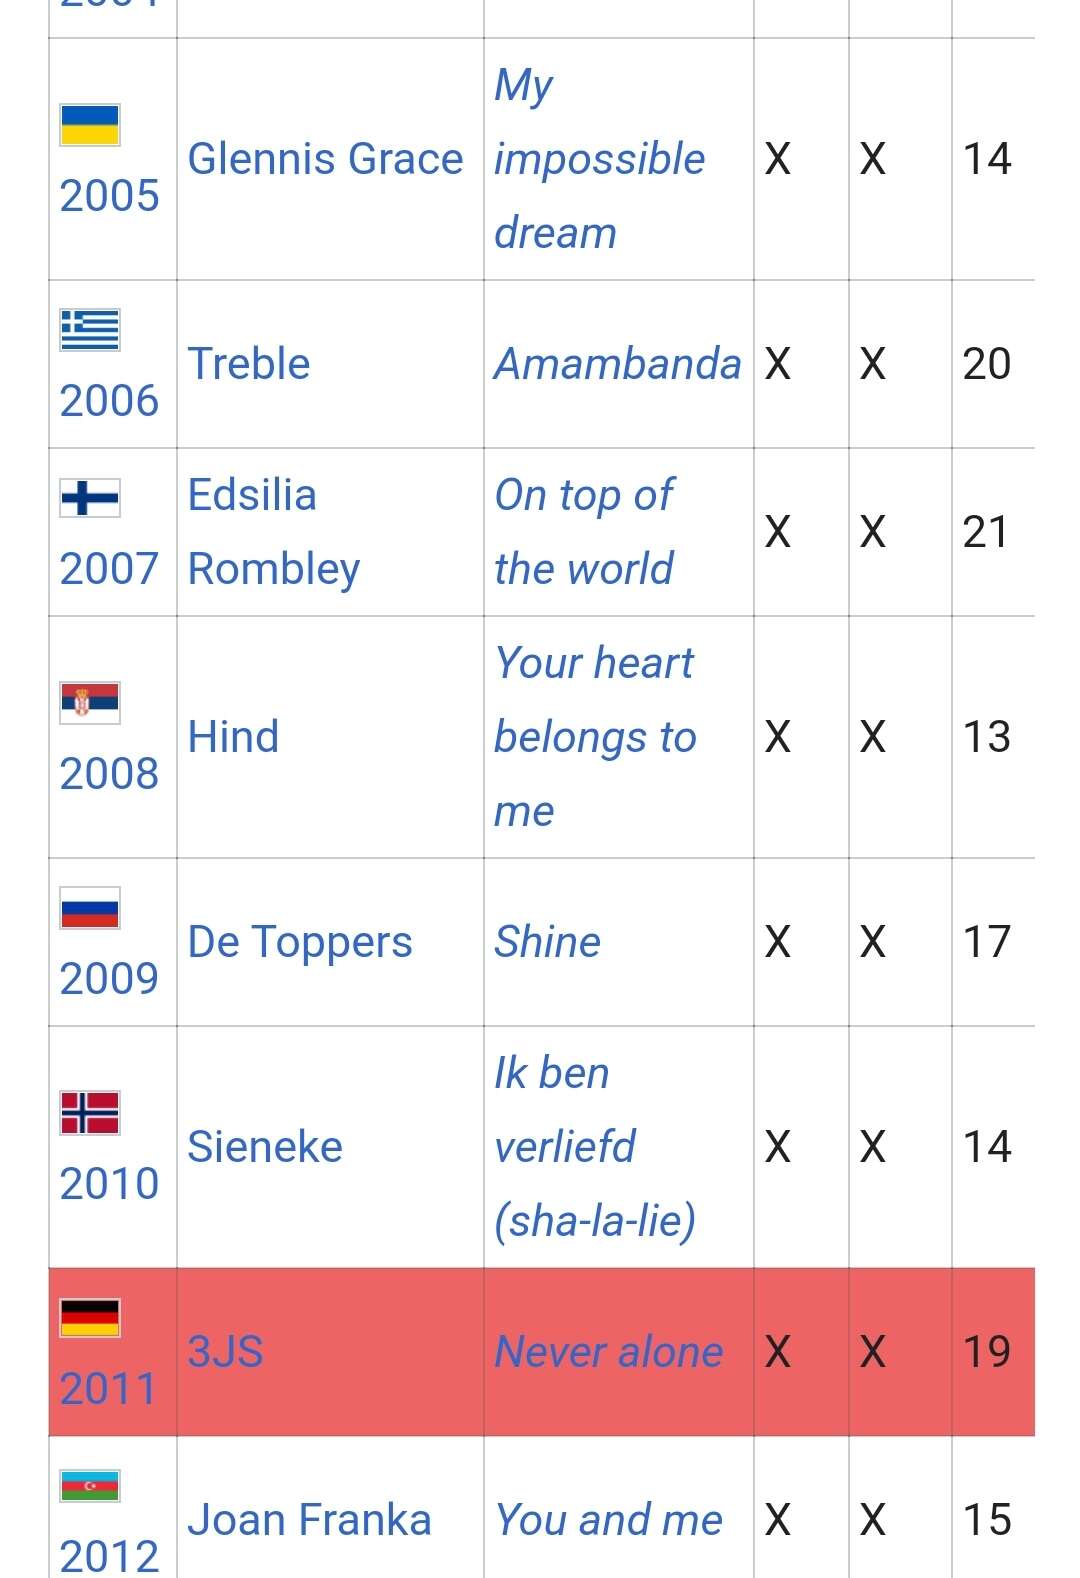The image size is (1080, 1578).
Task: Open the Sieneke artist link
Action: pos(265,1147)
